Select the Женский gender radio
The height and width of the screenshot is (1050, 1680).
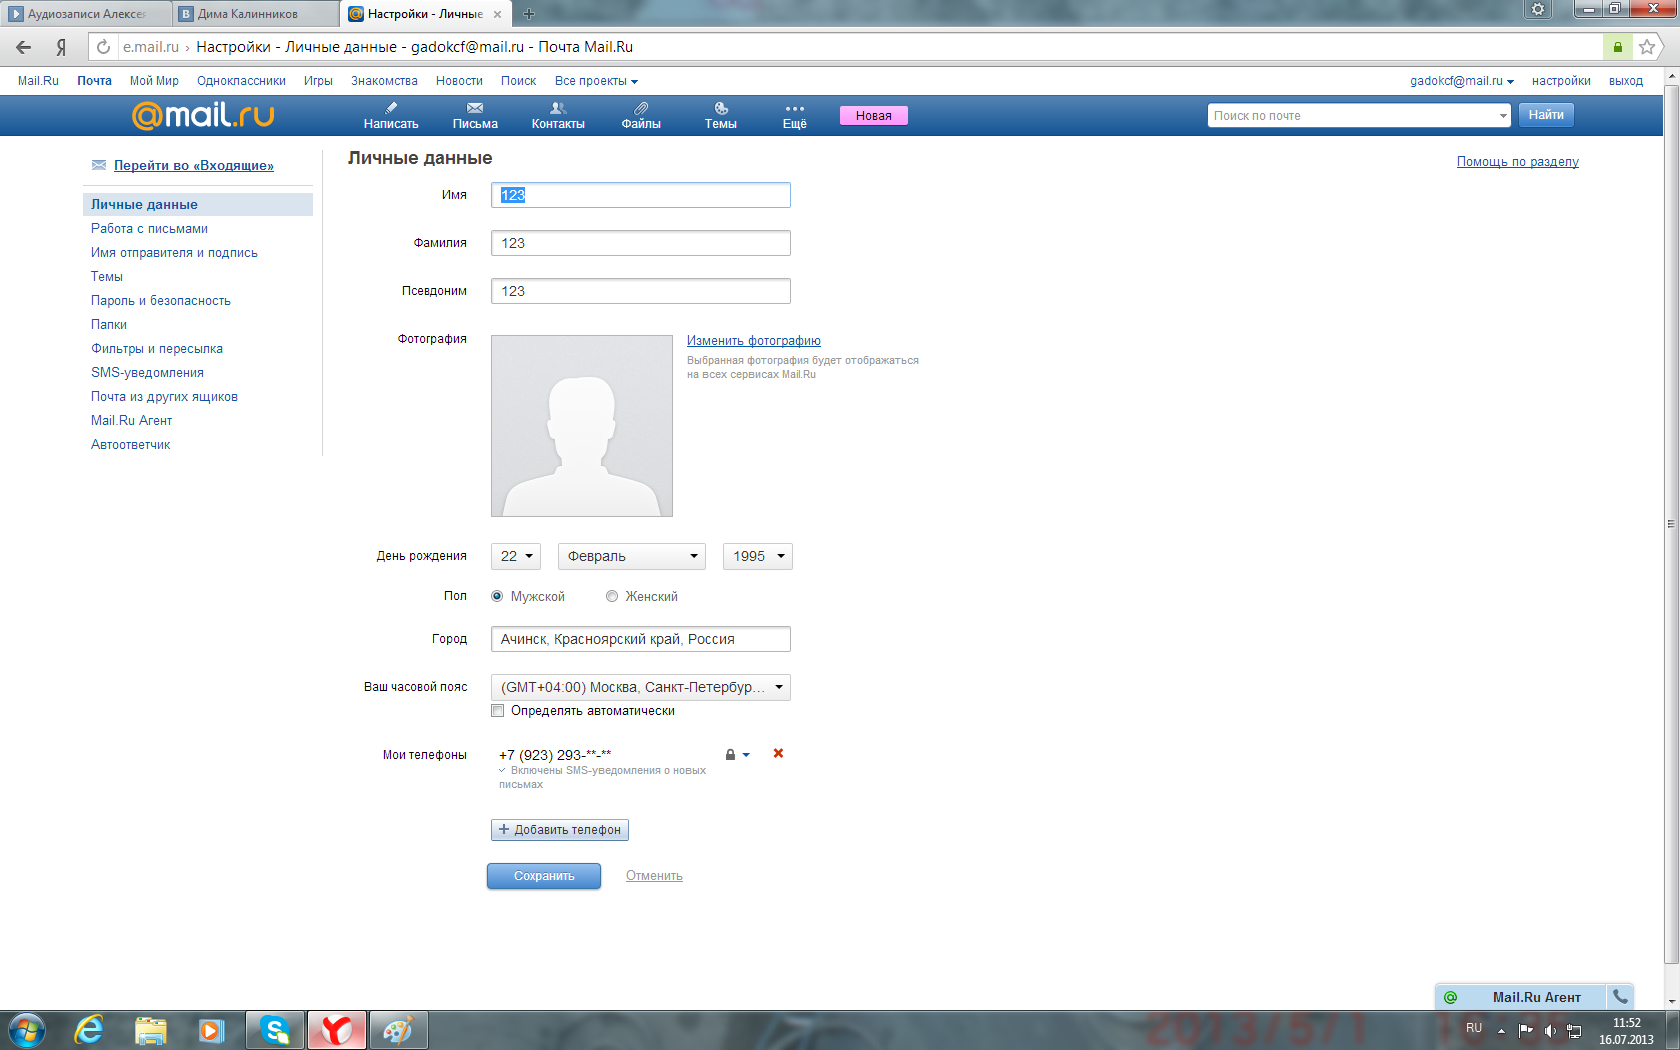(612, 596)
